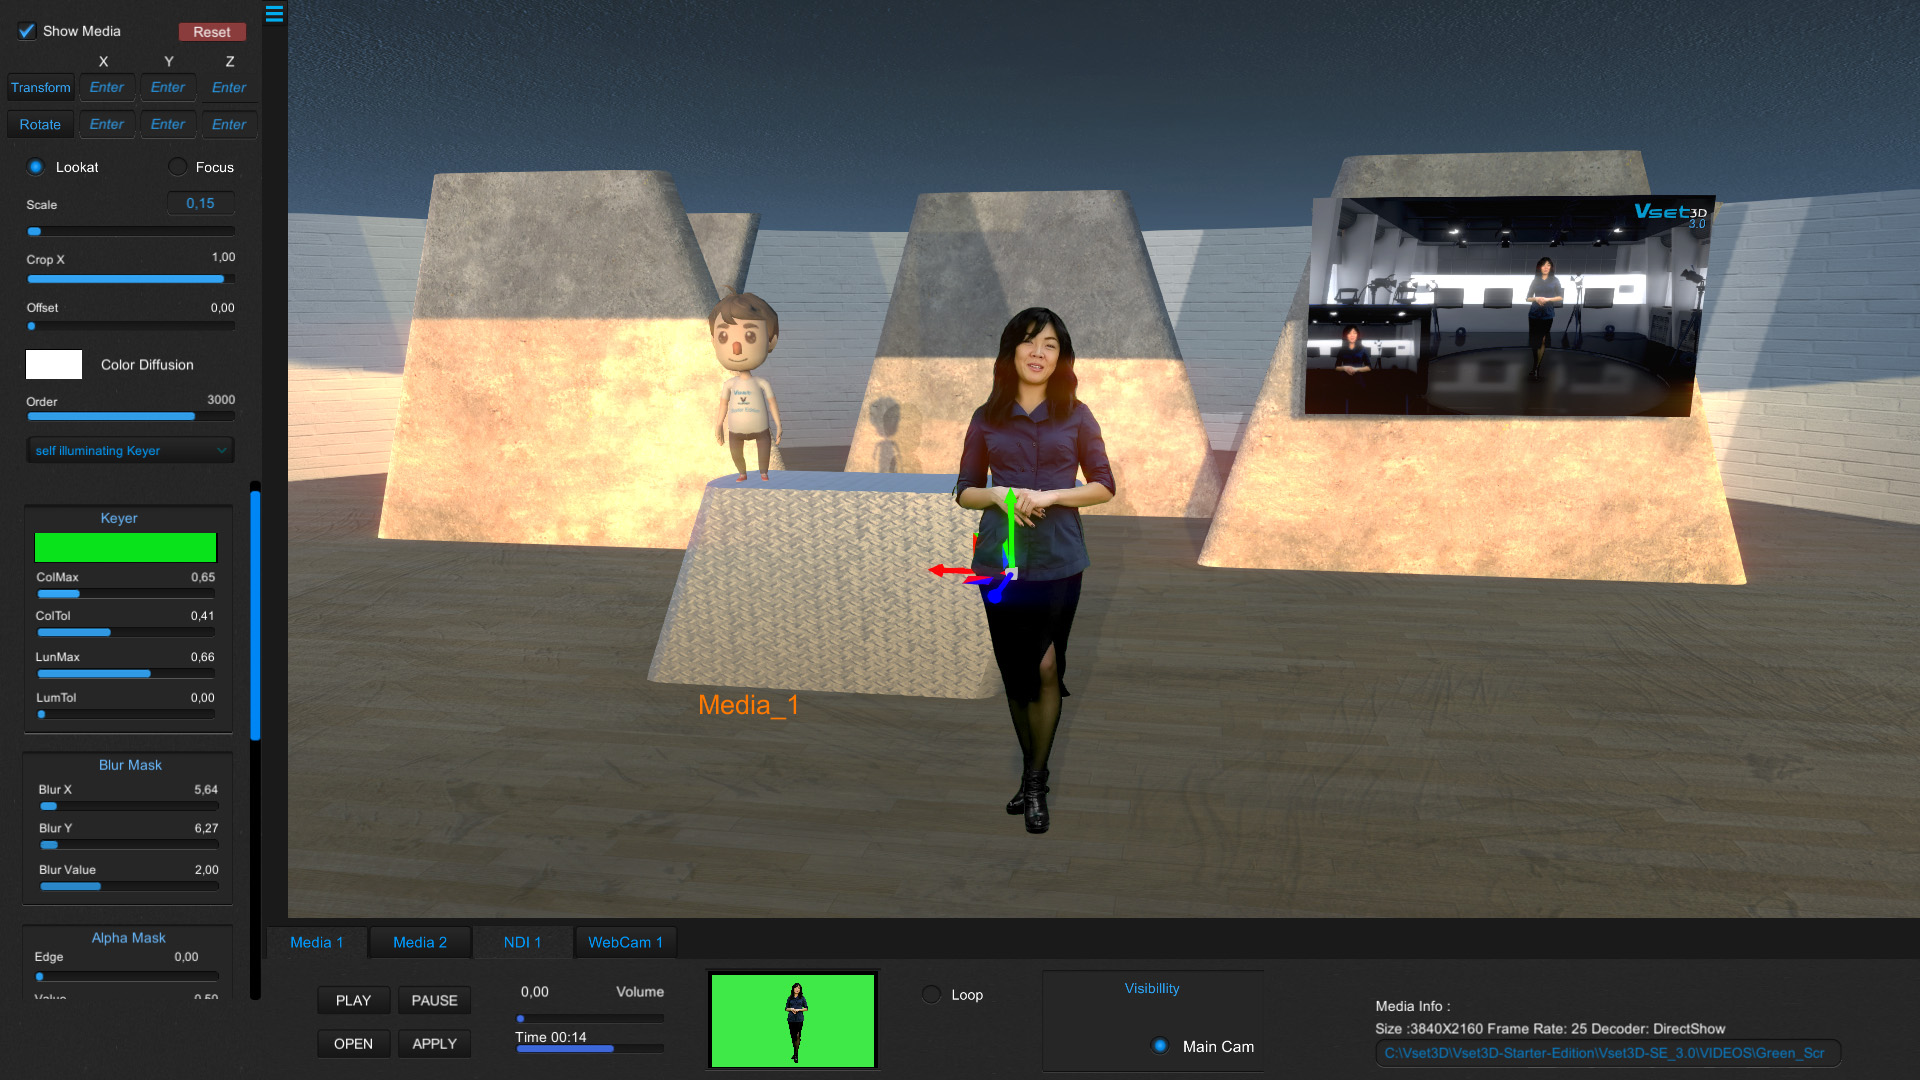Click Rotate Z input field
The height and width of the screenshot is (1080, 1920).
pyautogui.click(x=229, y=125)
